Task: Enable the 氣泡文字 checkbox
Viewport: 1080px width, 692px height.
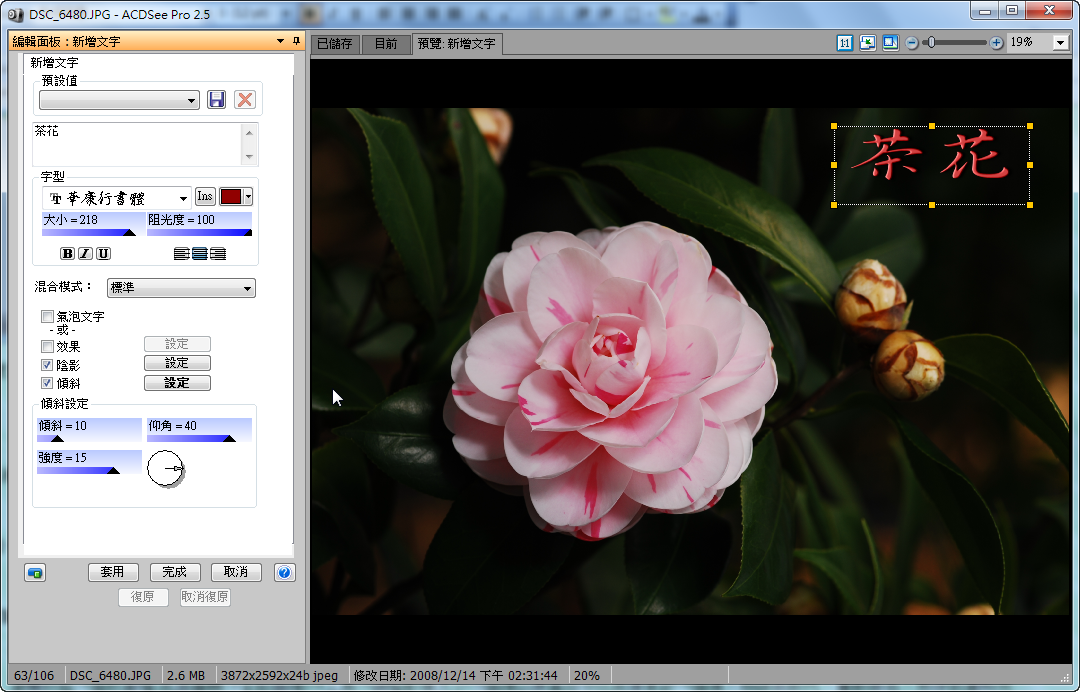Action: coord(47,317)
